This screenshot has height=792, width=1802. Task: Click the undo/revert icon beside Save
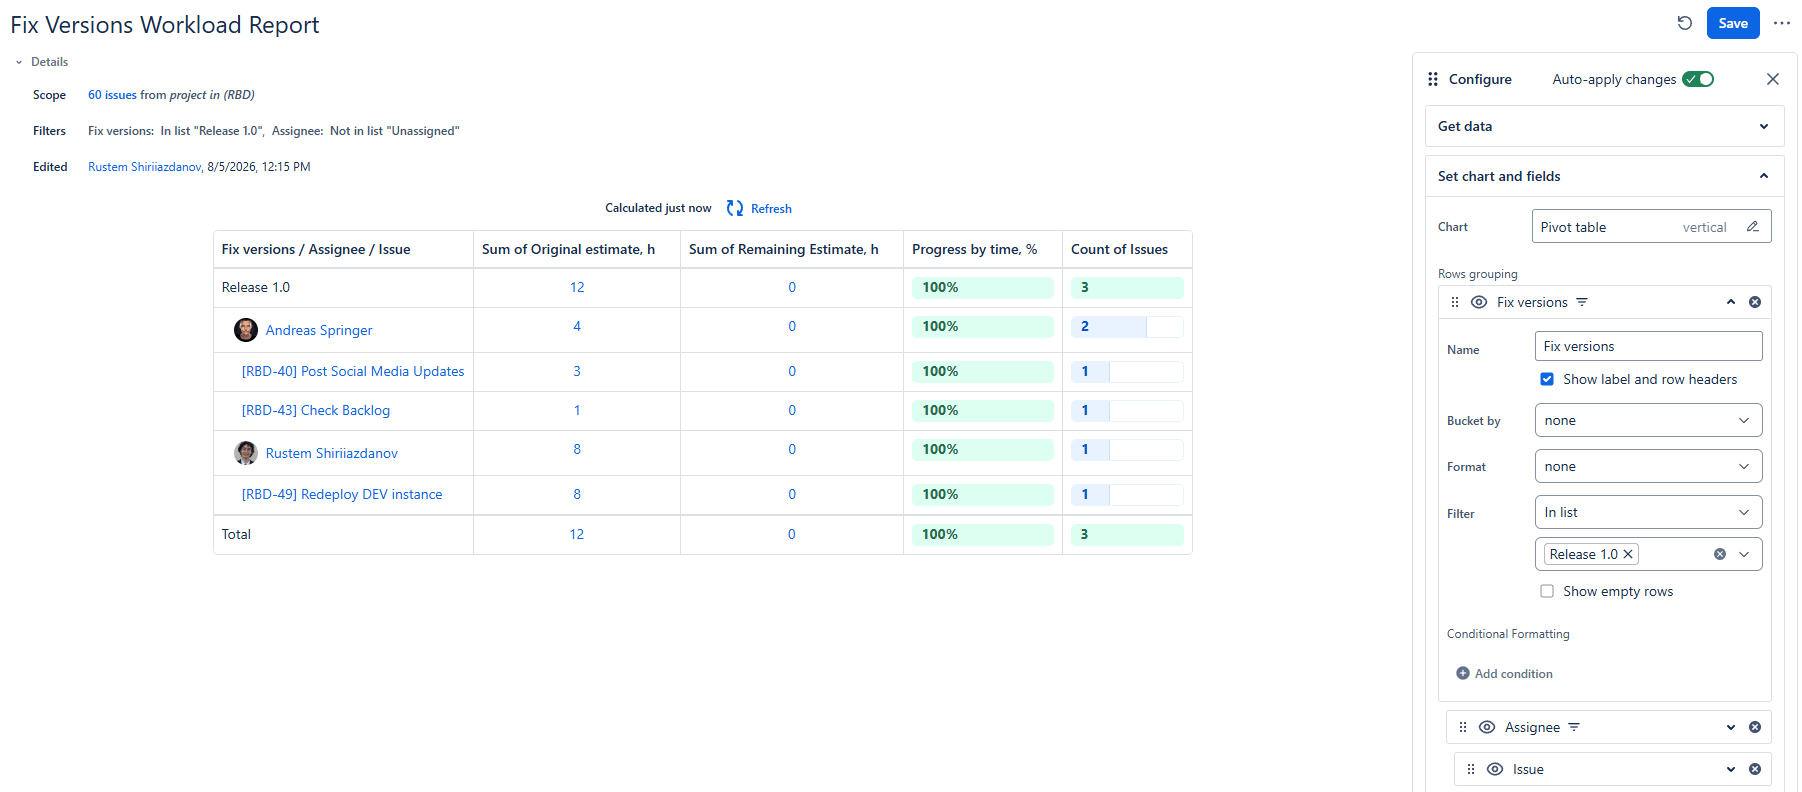click(x=1685, y=23)
